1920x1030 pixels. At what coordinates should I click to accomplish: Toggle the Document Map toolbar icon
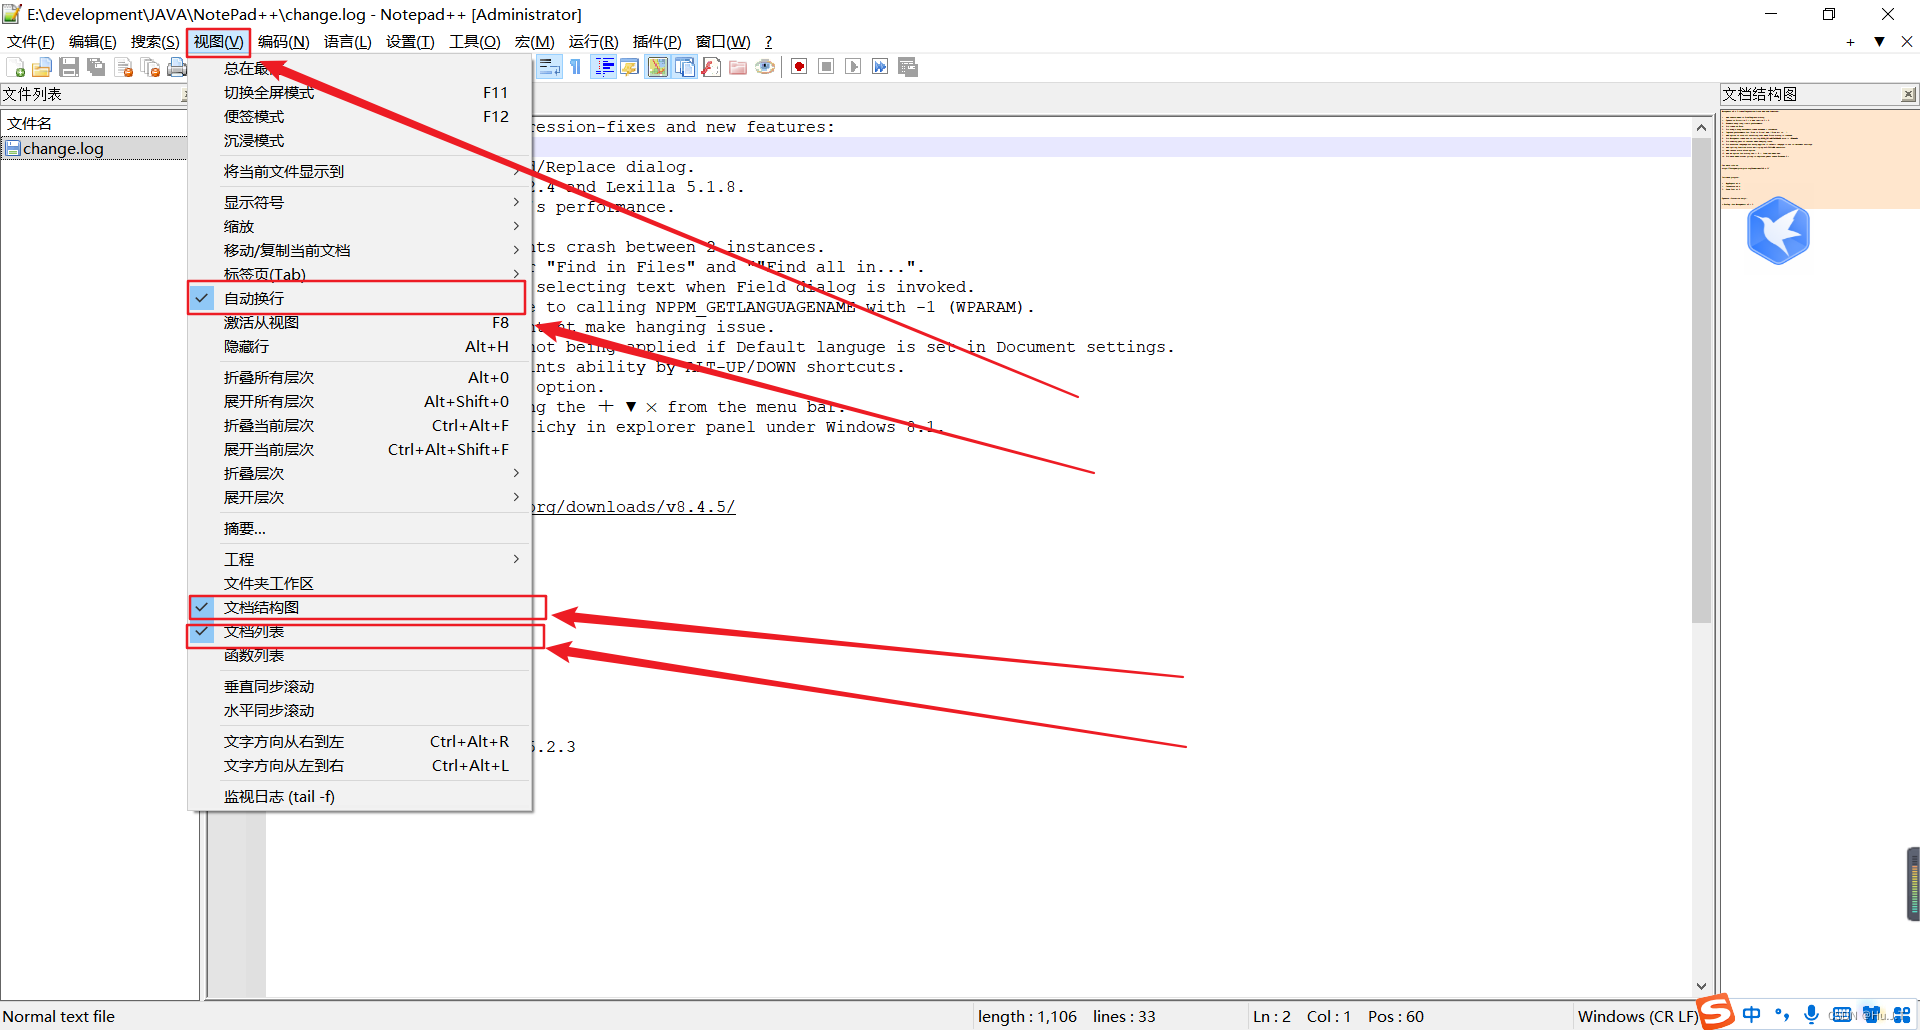click(x=657, y=67)
